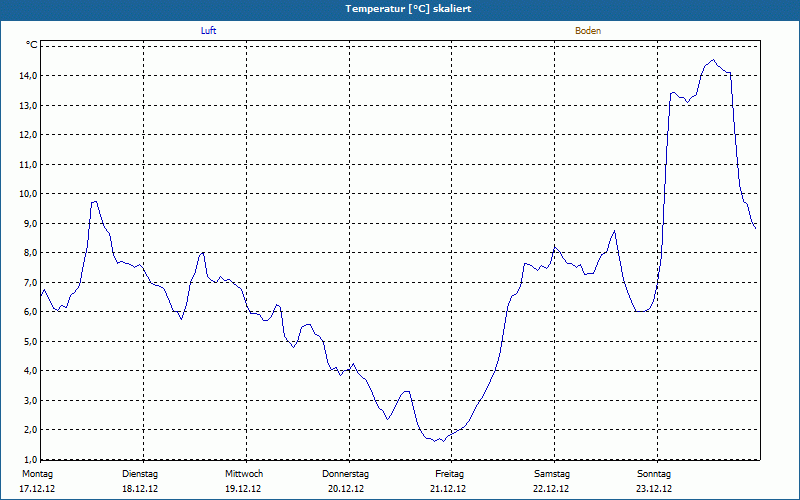
Task: Click the '12,0' y-axis value
Action: point(28,135)
